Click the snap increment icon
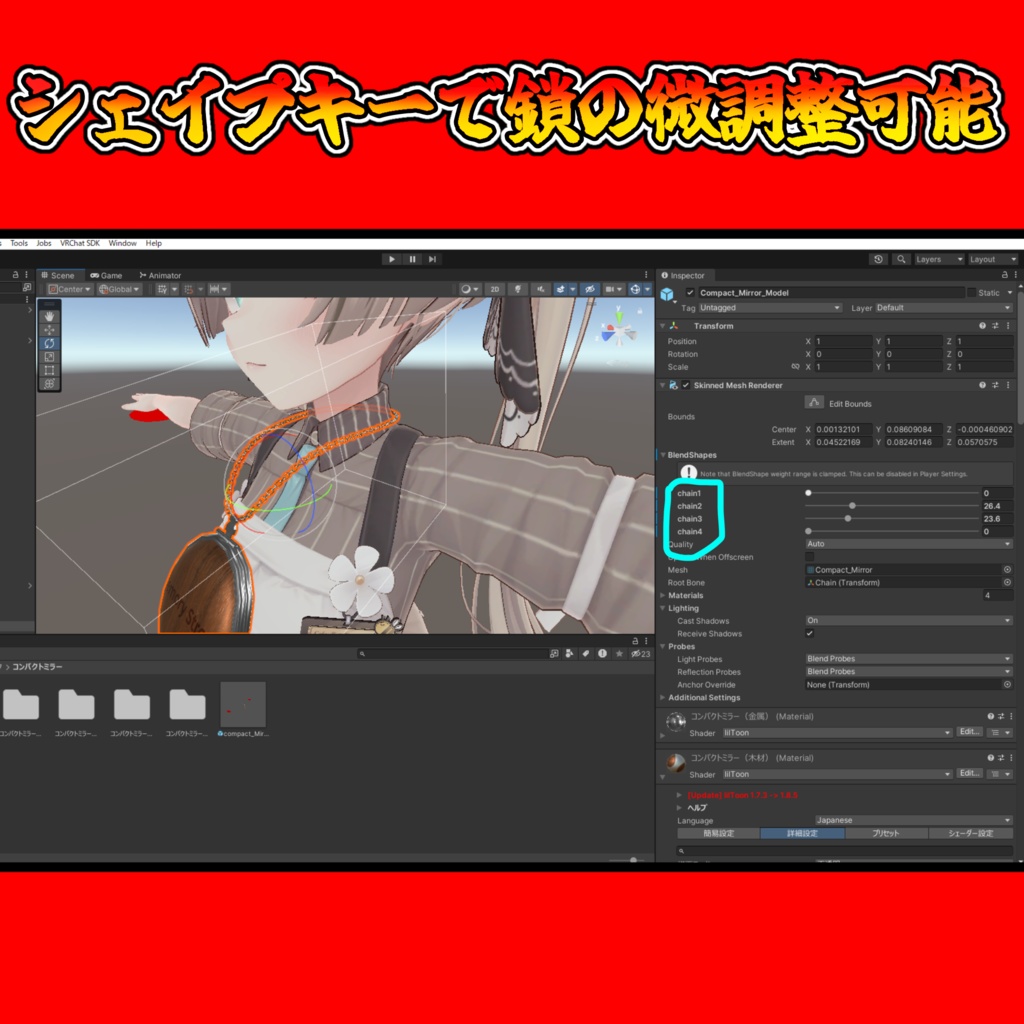 (x=214, y=289)
